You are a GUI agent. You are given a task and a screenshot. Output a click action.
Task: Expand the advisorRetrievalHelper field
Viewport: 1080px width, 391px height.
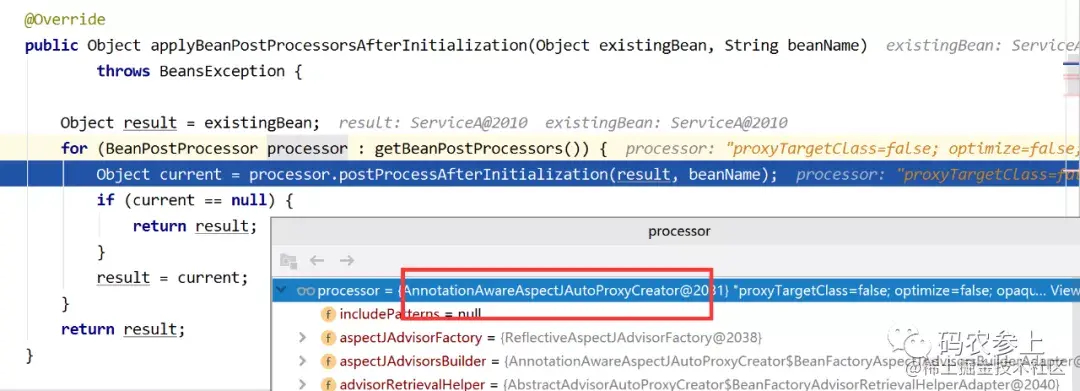[x=302, y=384]
